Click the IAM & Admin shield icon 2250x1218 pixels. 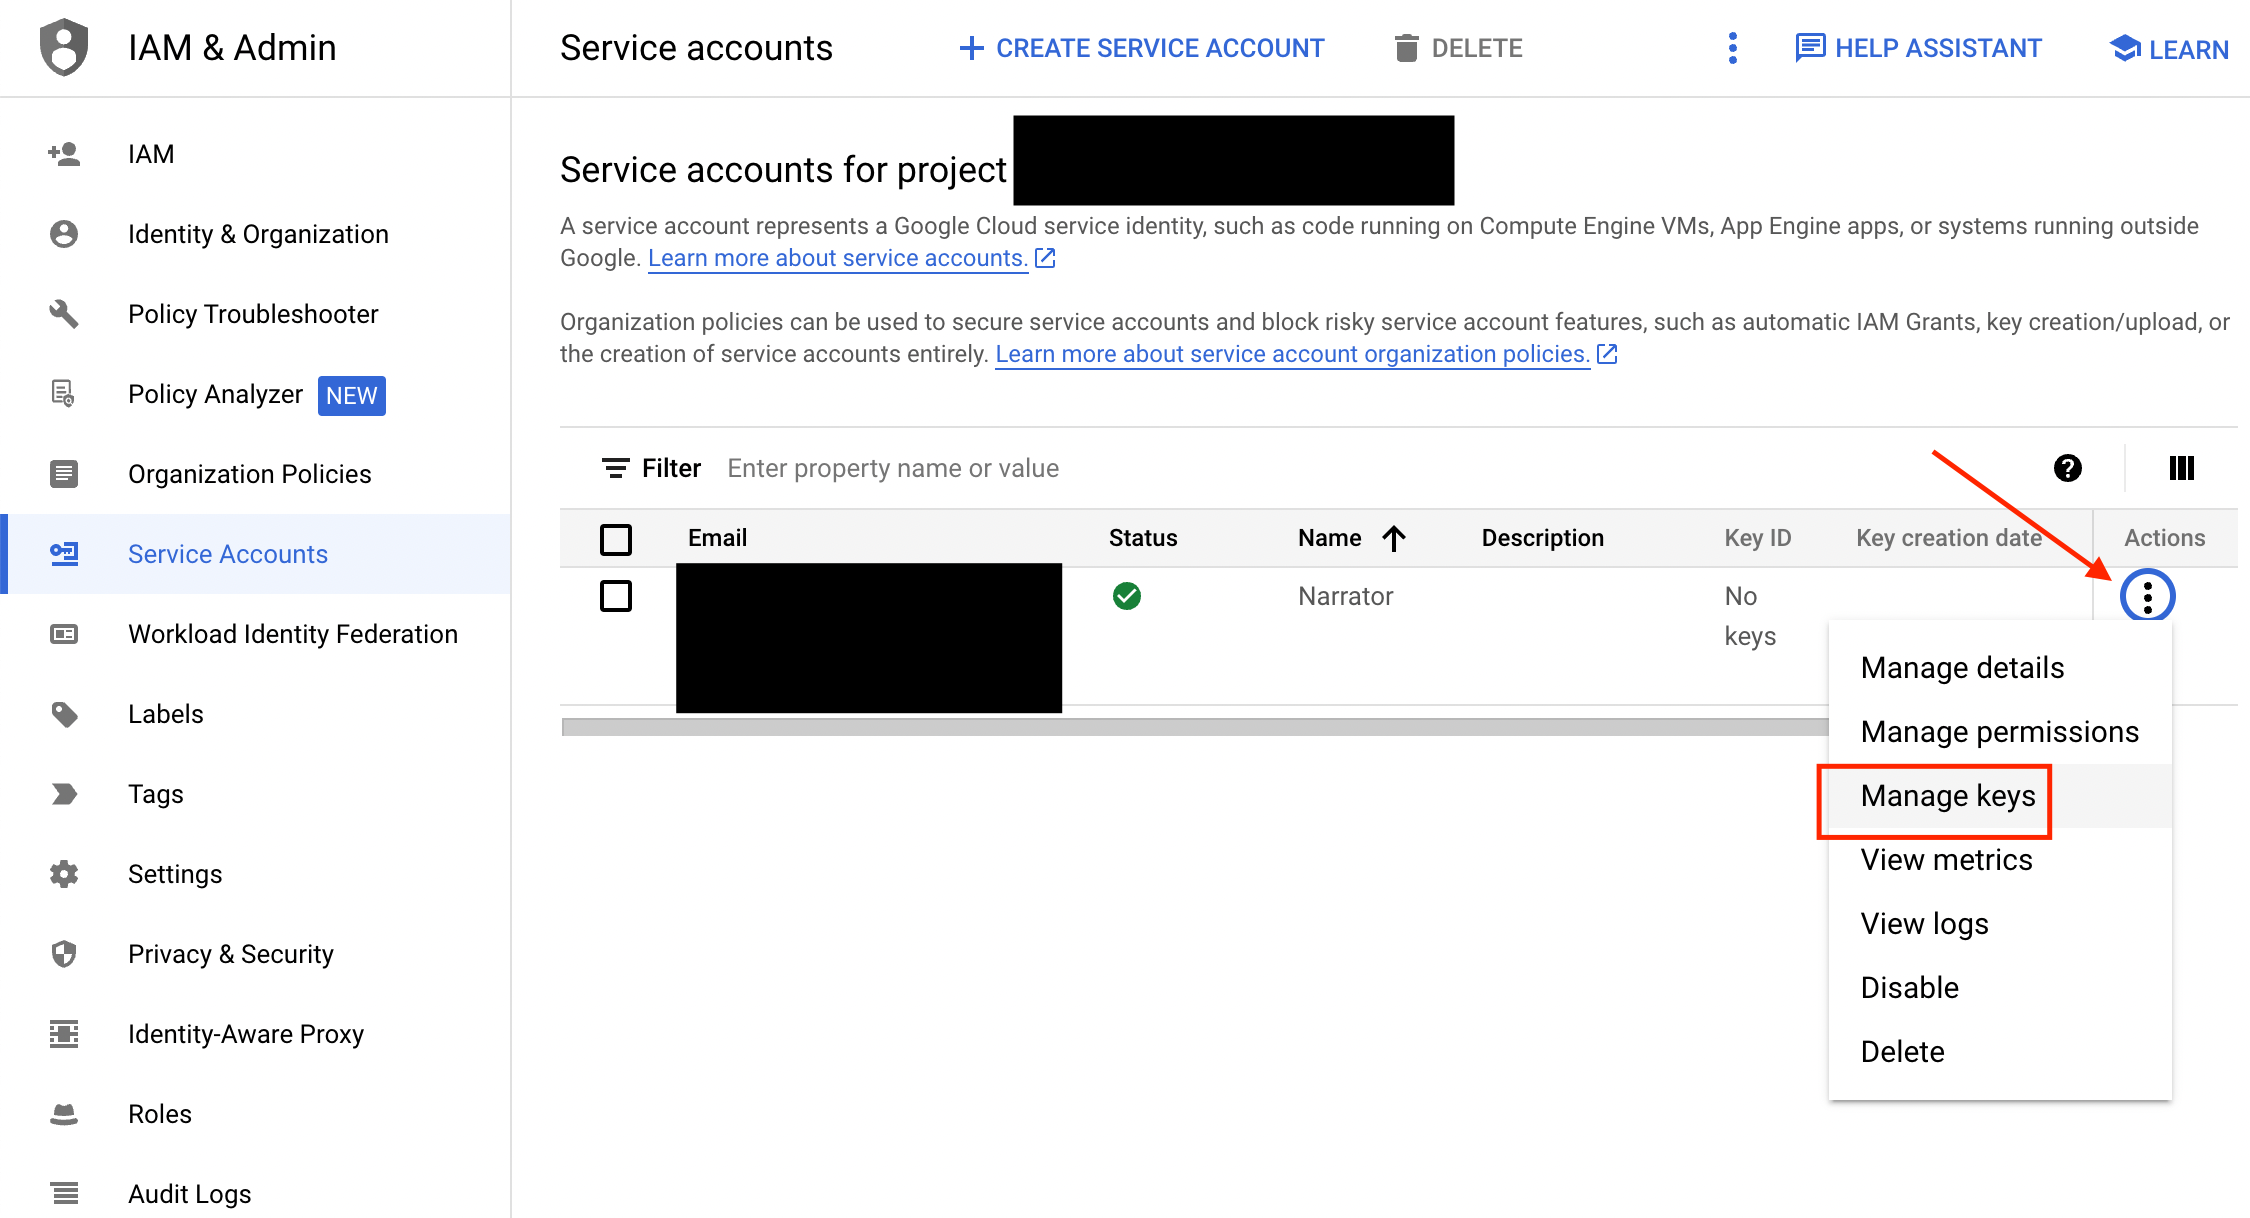click(x=64, y=47)
